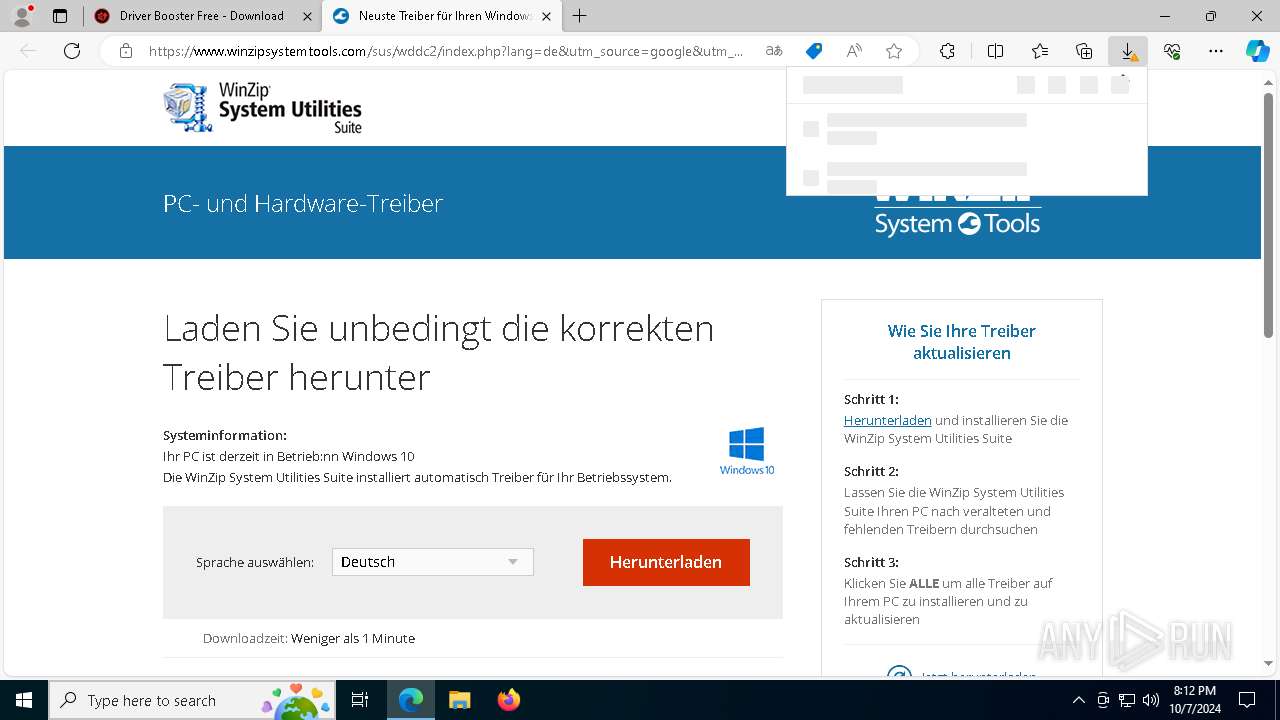Open Browser essentials icon

point(1172,51)
